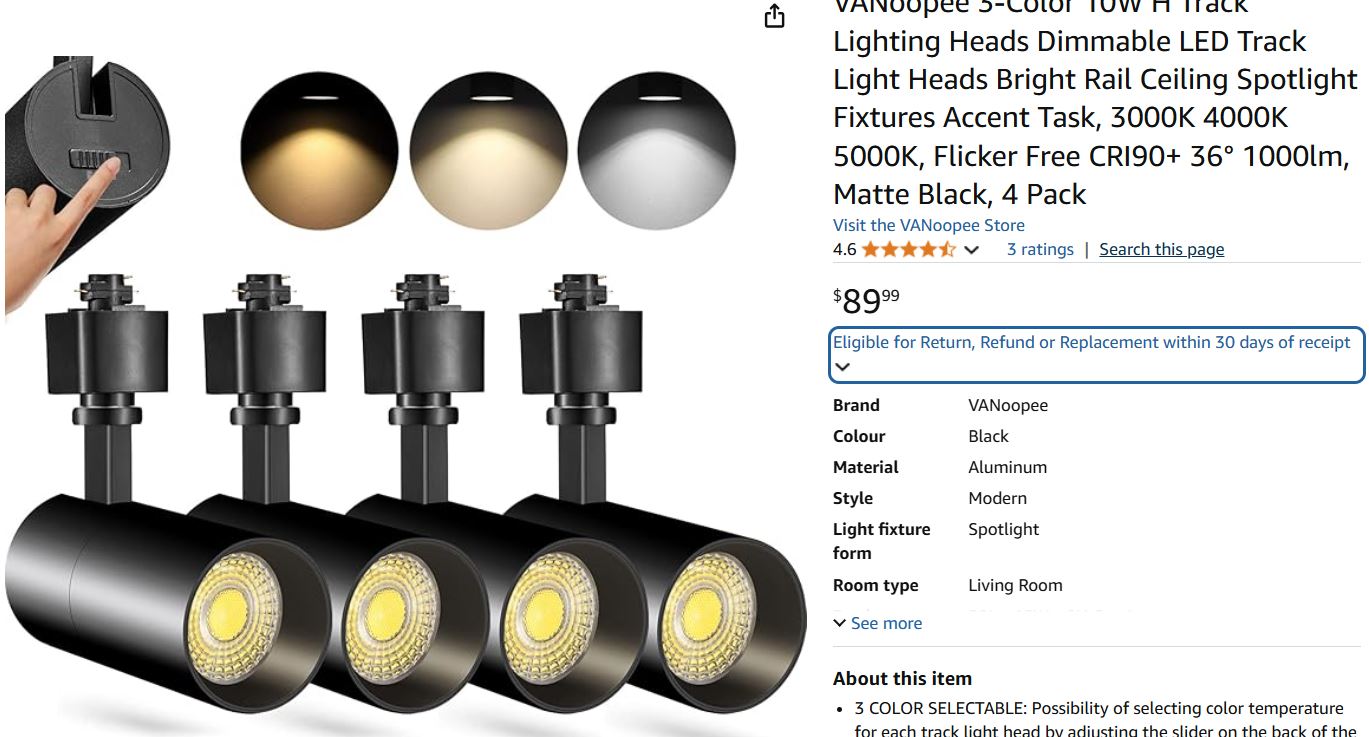Click the product title text

point(1095,100)
